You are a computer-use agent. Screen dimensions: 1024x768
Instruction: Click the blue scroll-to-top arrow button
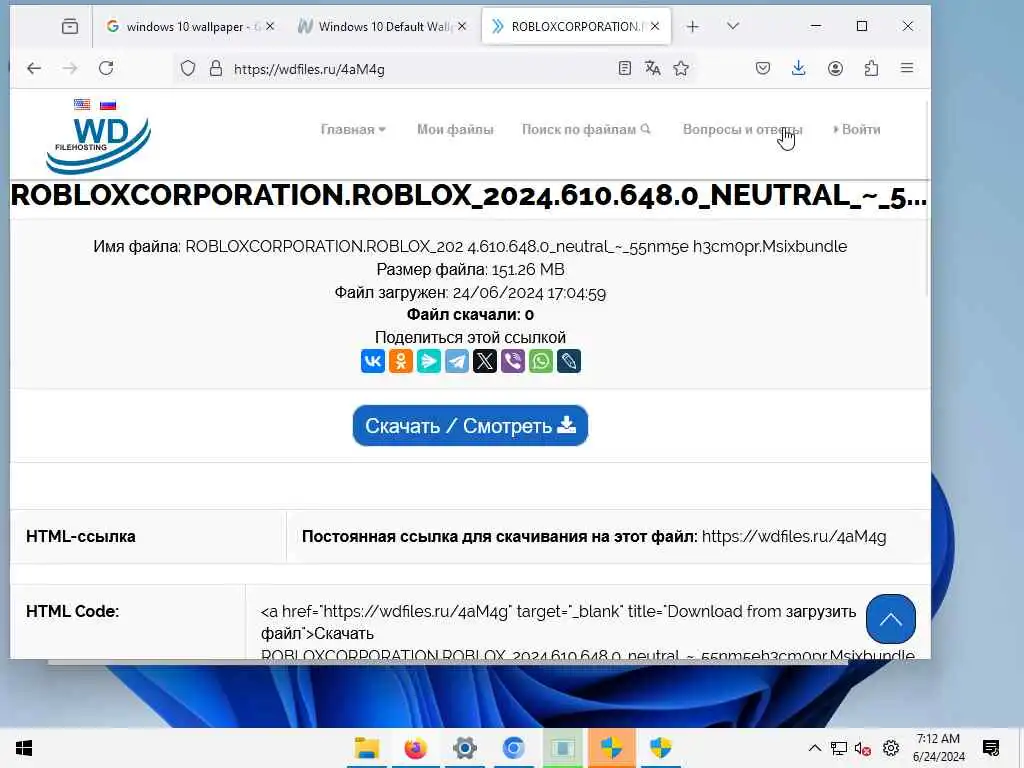coord(891,618)
